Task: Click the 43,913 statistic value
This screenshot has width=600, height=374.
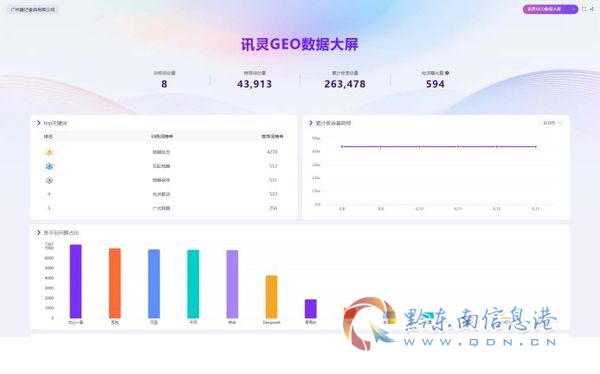Action: tap(254, 84)
